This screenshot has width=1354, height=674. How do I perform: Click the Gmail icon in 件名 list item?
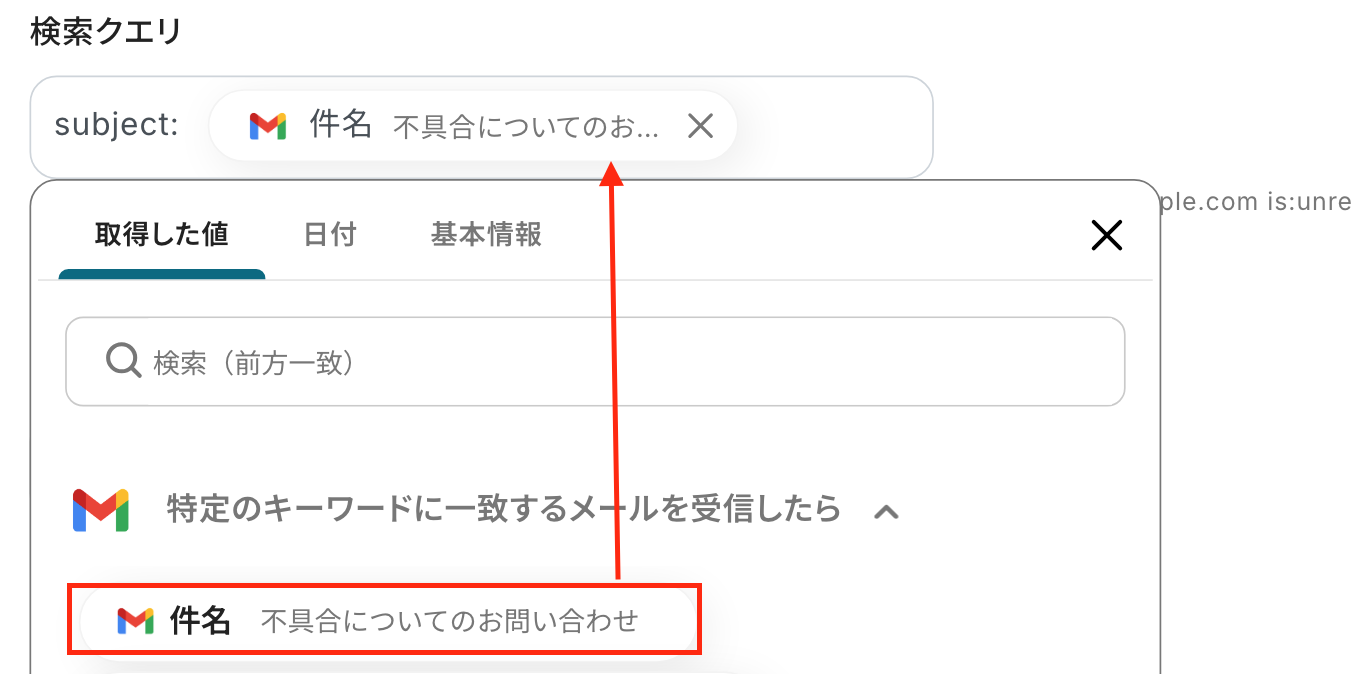pos(135,621)
